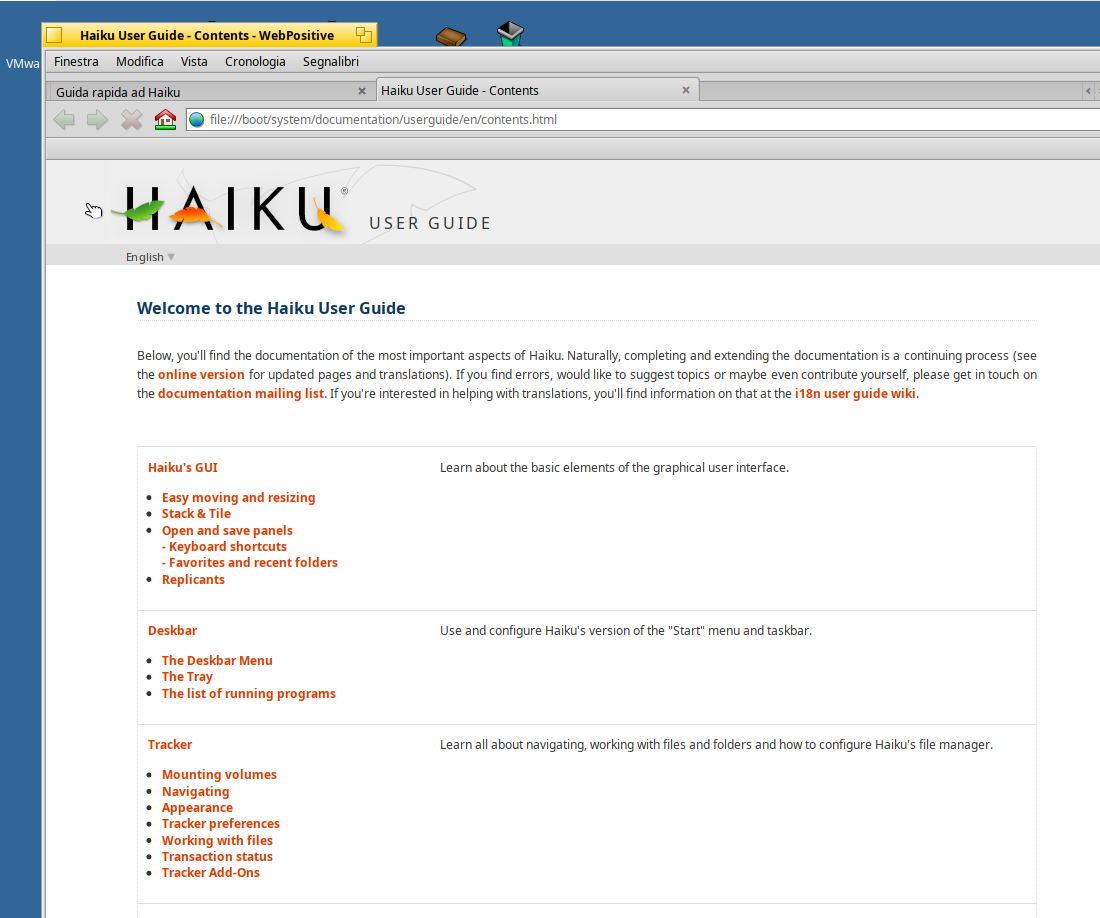Open the Tracker Add-Ons link
This screenshot has width=1100, height=918.
point(211,872)
